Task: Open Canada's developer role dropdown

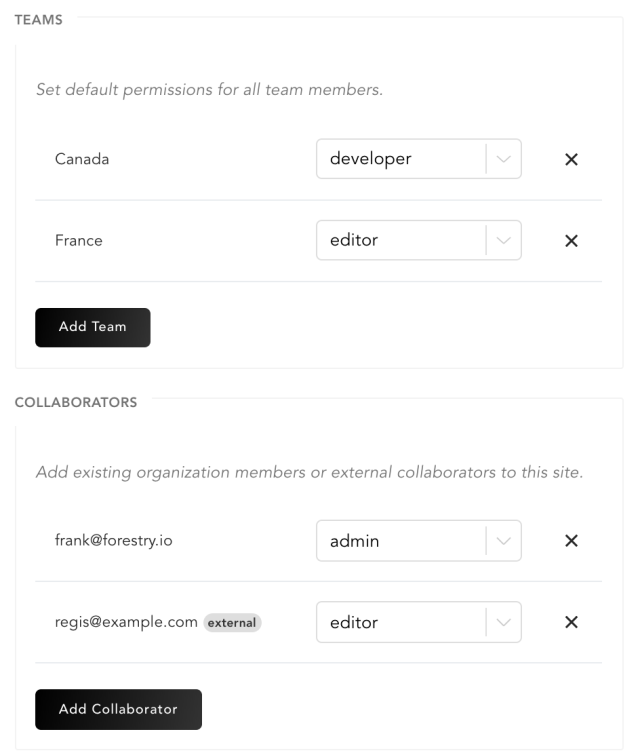Action: click(x=419, y=159)
